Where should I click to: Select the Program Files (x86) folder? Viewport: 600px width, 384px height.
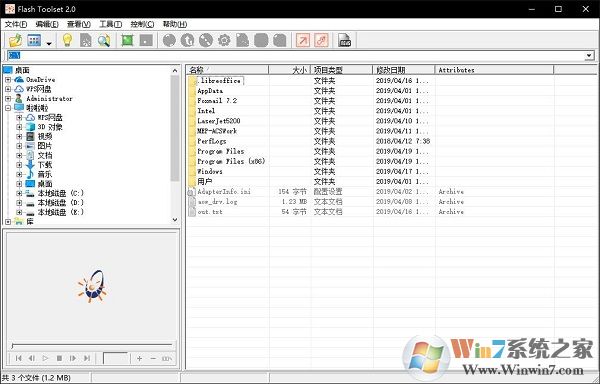tap(231, 161)
